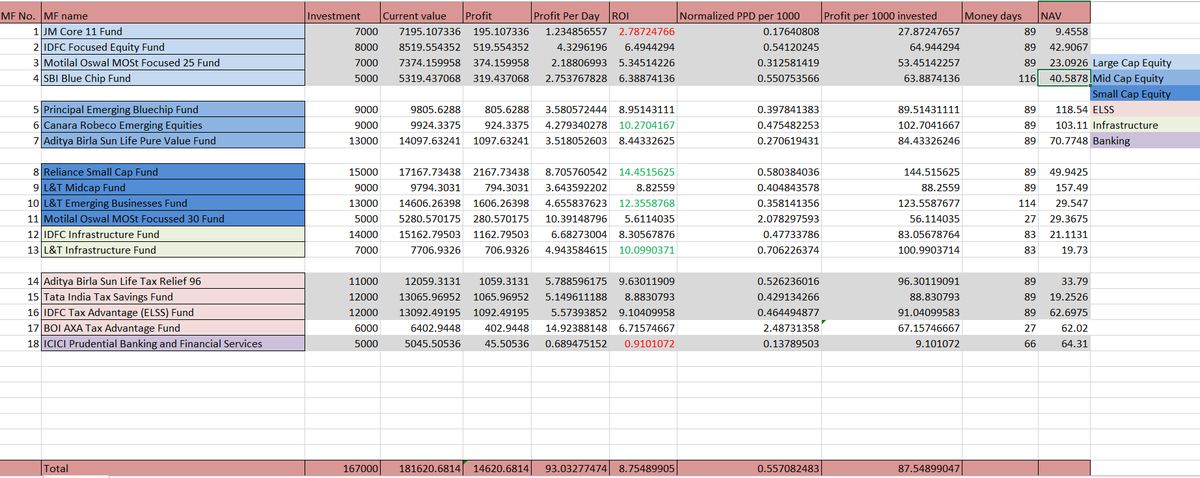Screen dimensions: 1200x478
Task: Select 'Canara Robeco Emerging Equities' cell
Action: click(x=173, y=125)
